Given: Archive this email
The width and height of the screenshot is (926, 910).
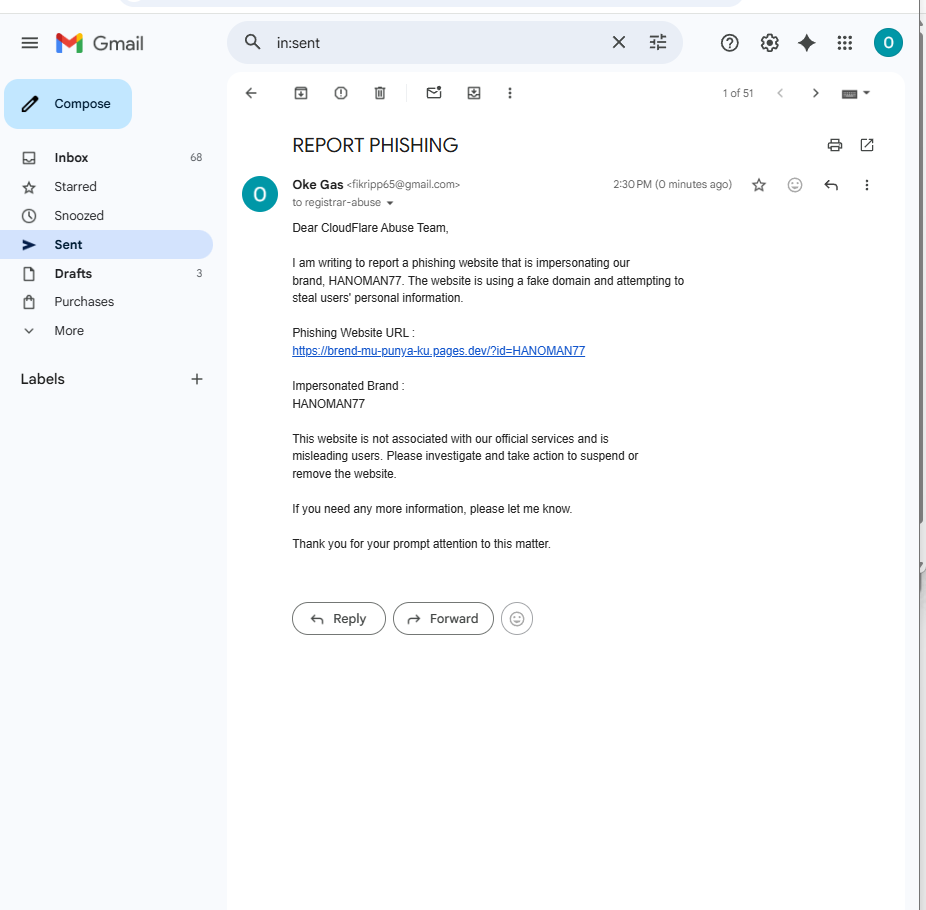Looking at the screenshot, I should point(301,93).
